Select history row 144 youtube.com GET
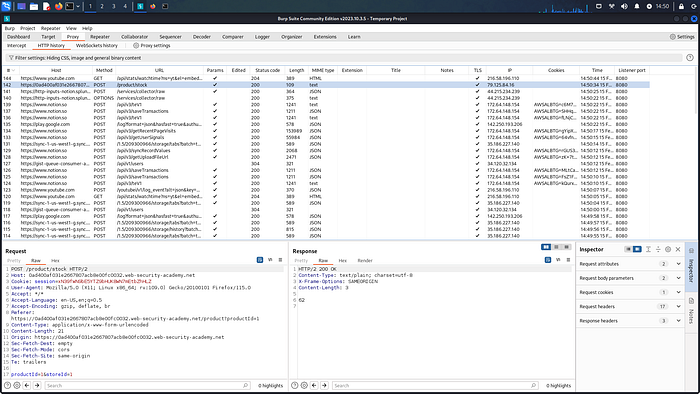 click(326, 78)
